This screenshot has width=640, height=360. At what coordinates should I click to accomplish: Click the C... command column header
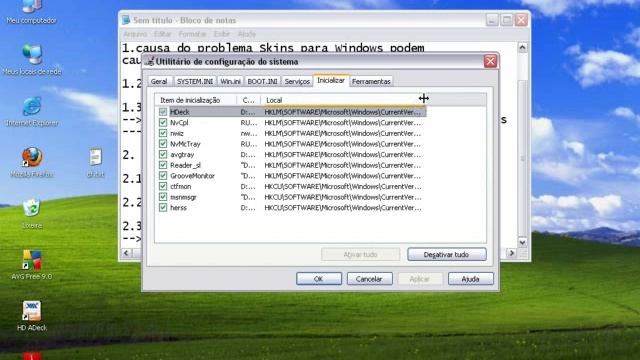249,100
